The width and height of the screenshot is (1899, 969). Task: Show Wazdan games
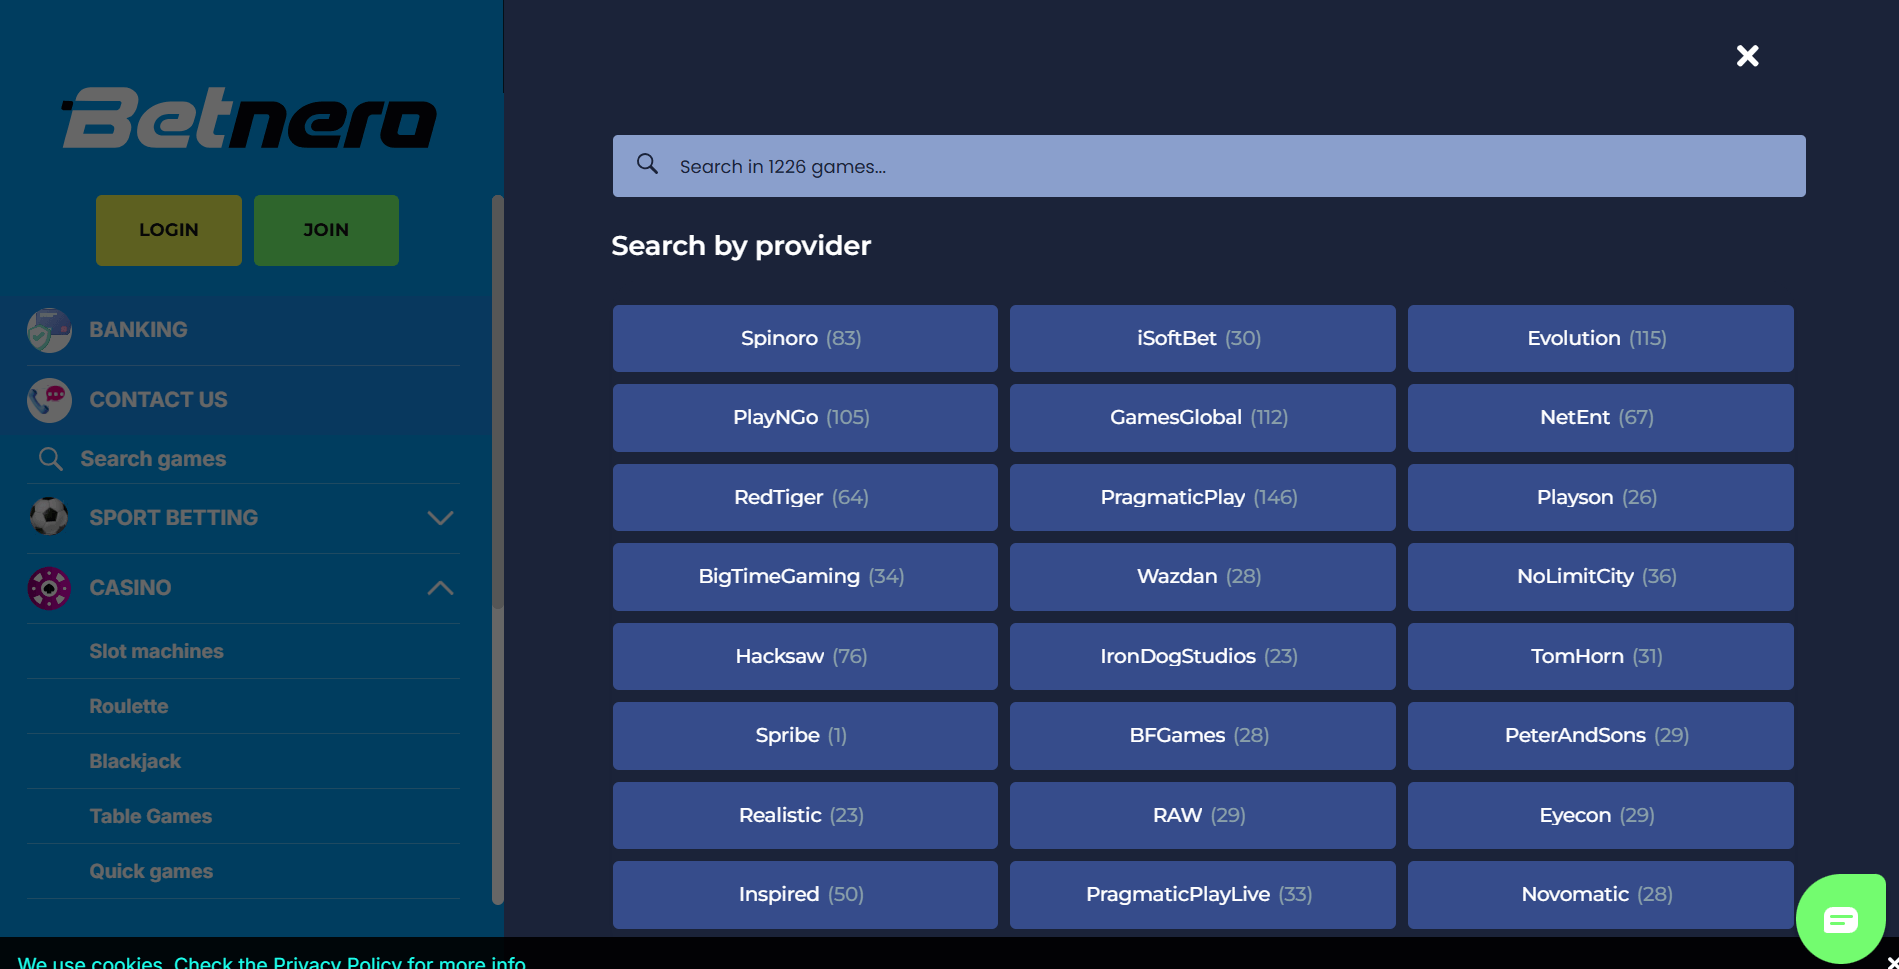1202,577
